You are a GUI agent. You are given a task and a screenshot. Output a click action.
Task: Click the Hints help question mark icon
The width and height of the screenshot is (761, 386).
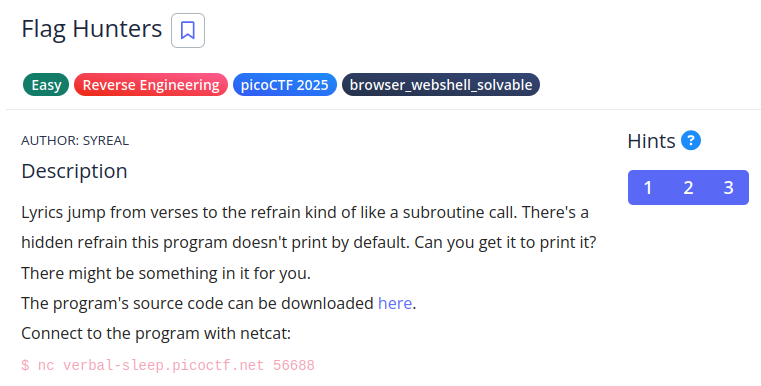pyautogui.click(x=691, y=141)
